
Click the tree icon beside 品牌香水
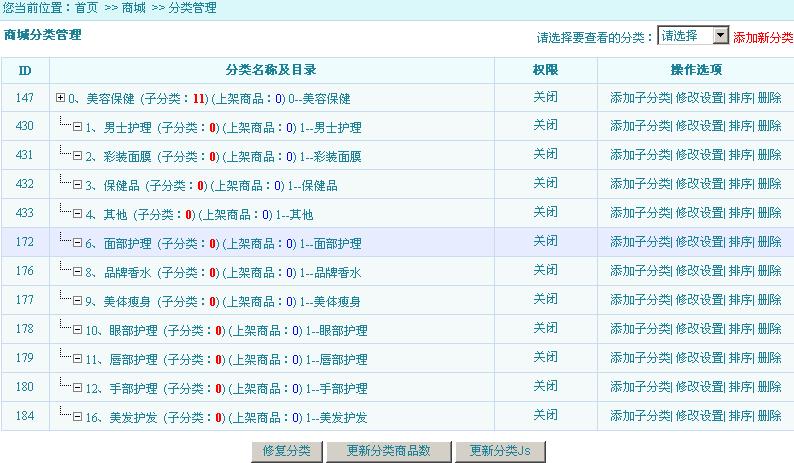point(78,272)
